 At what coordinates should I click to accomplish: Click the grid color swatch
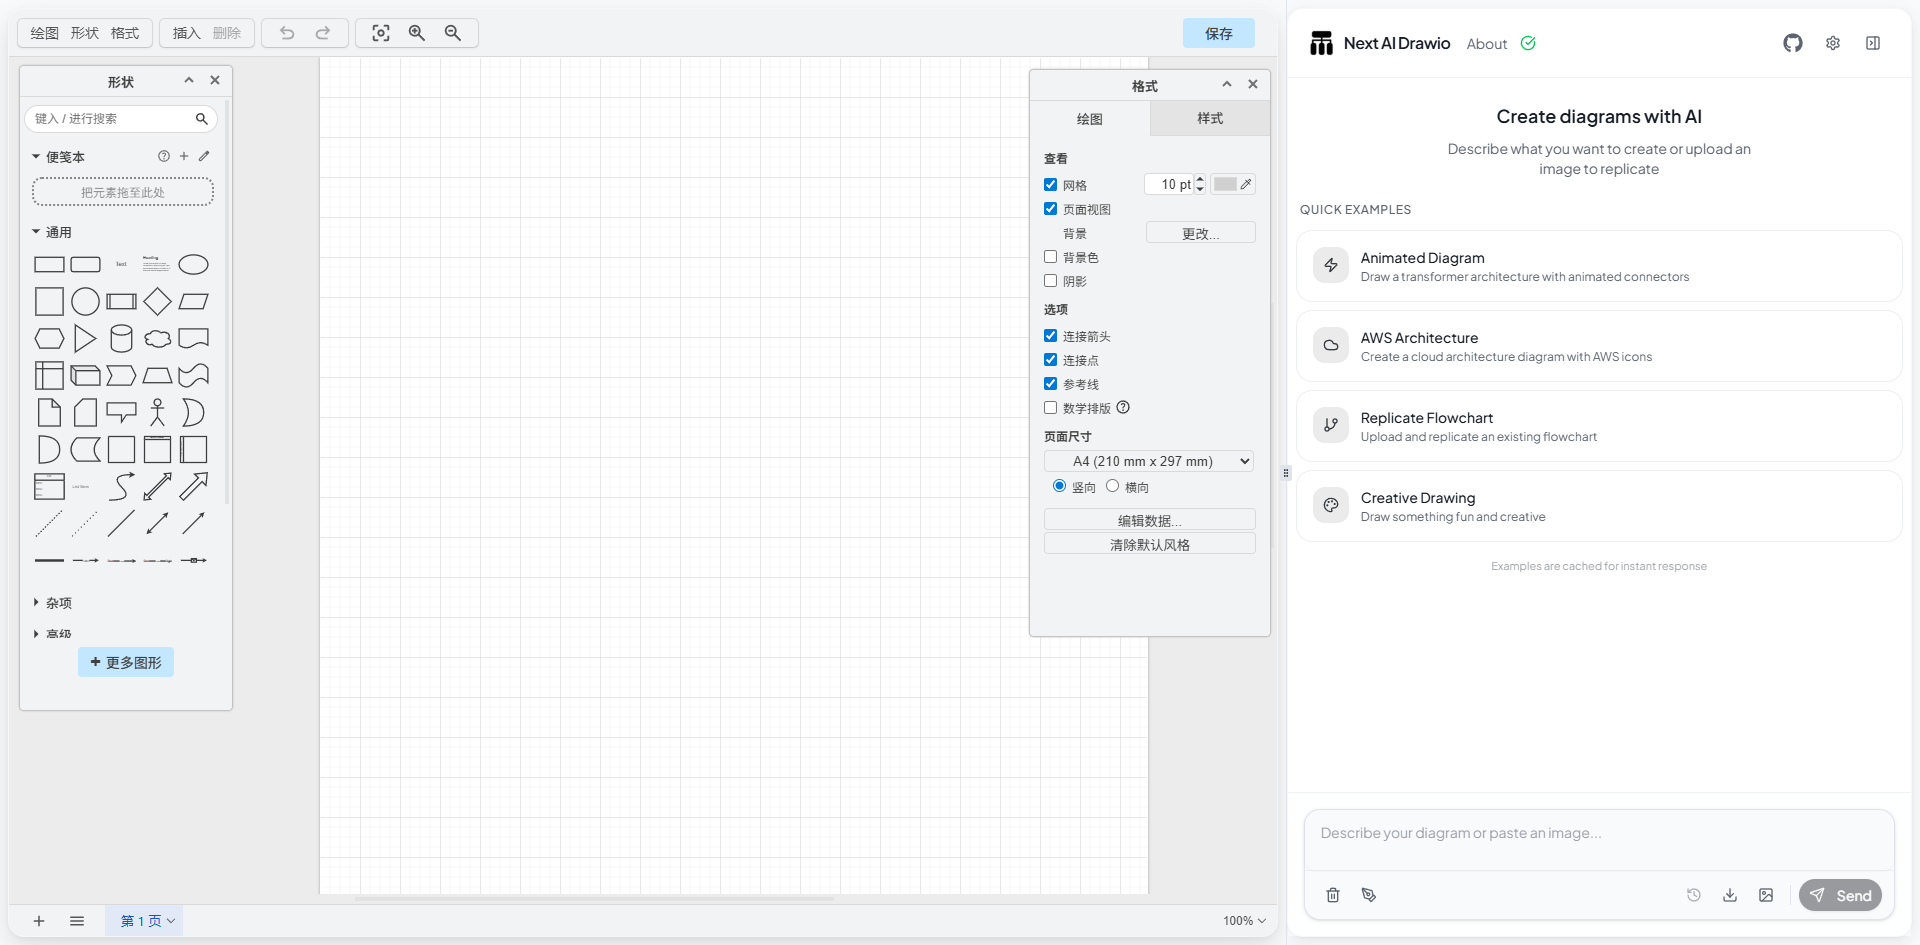(x=1225, y=184)
